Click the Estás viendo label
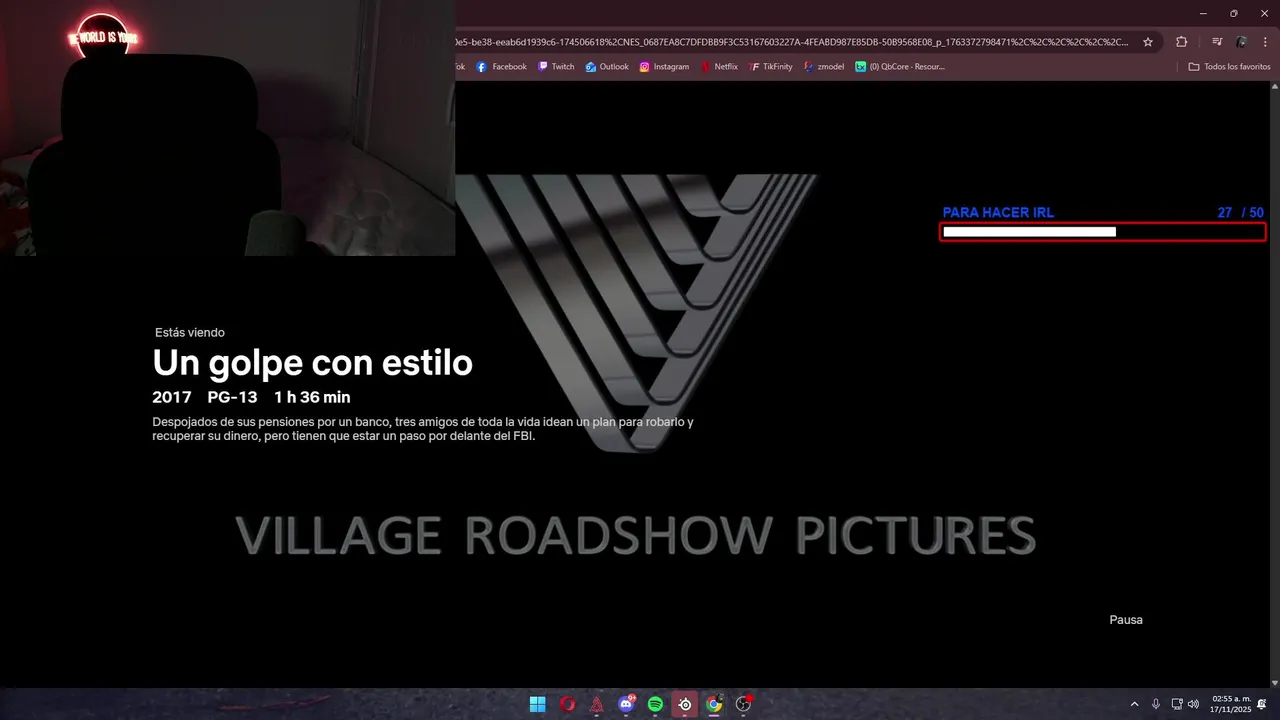This screenshot has height=720, width=1280. (190, 333)
